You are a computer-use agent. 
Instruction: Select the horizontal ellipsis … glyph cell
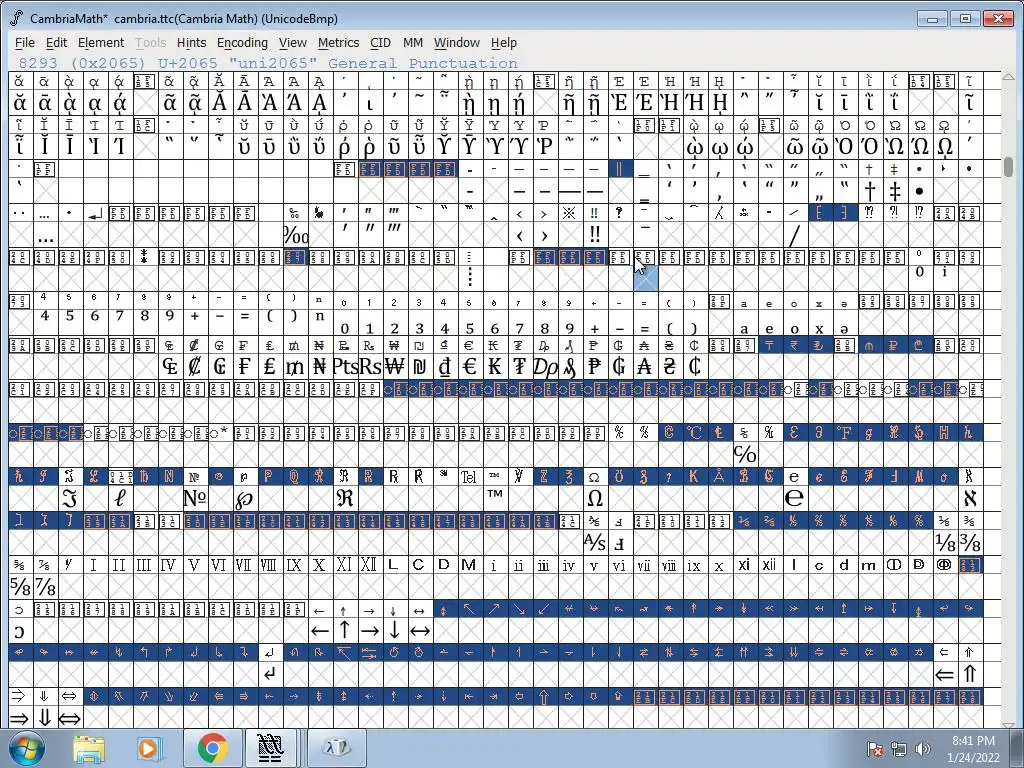click(44, 234)
